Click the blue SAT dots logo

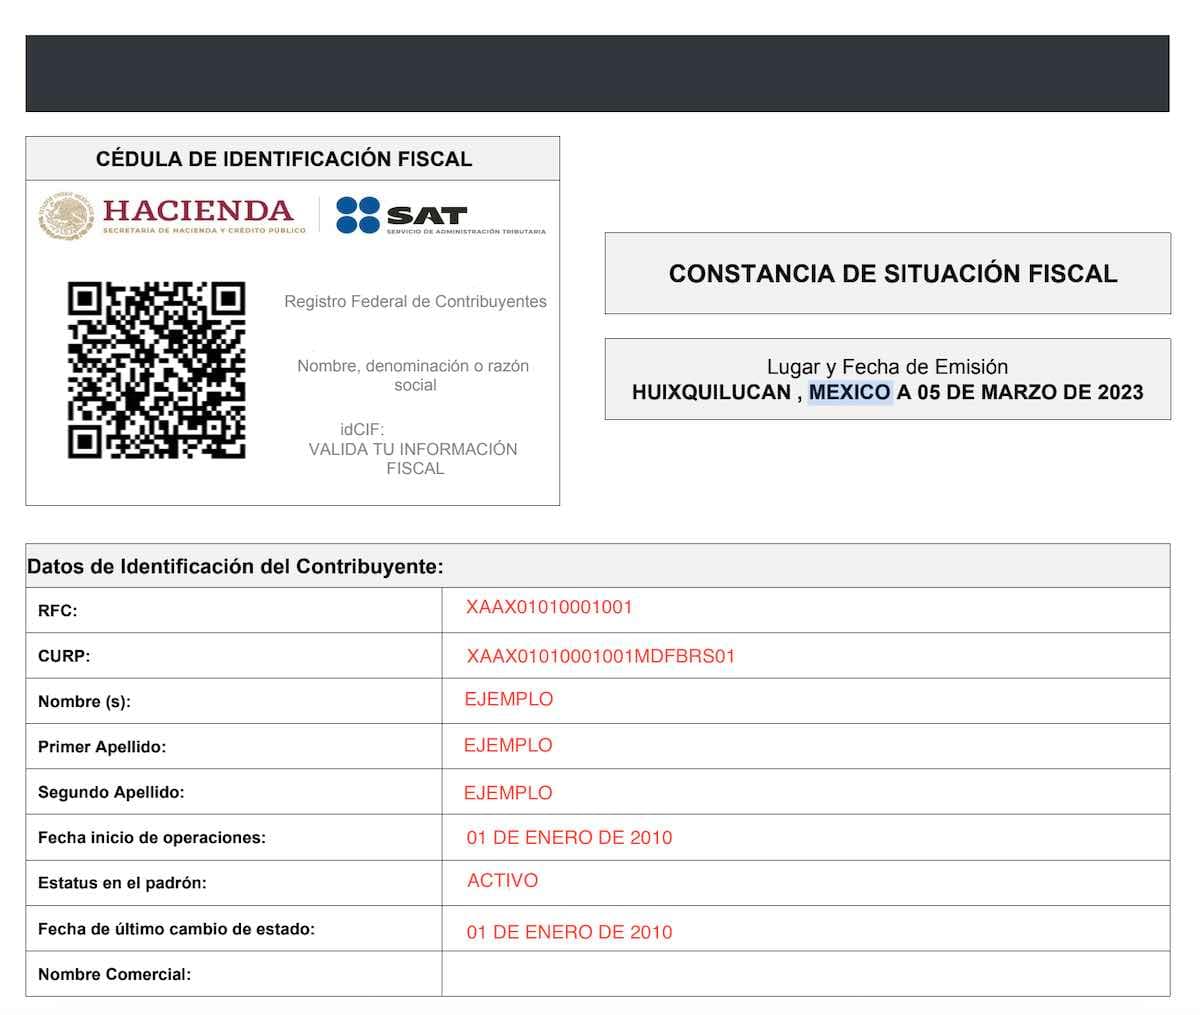click(357, 215)
